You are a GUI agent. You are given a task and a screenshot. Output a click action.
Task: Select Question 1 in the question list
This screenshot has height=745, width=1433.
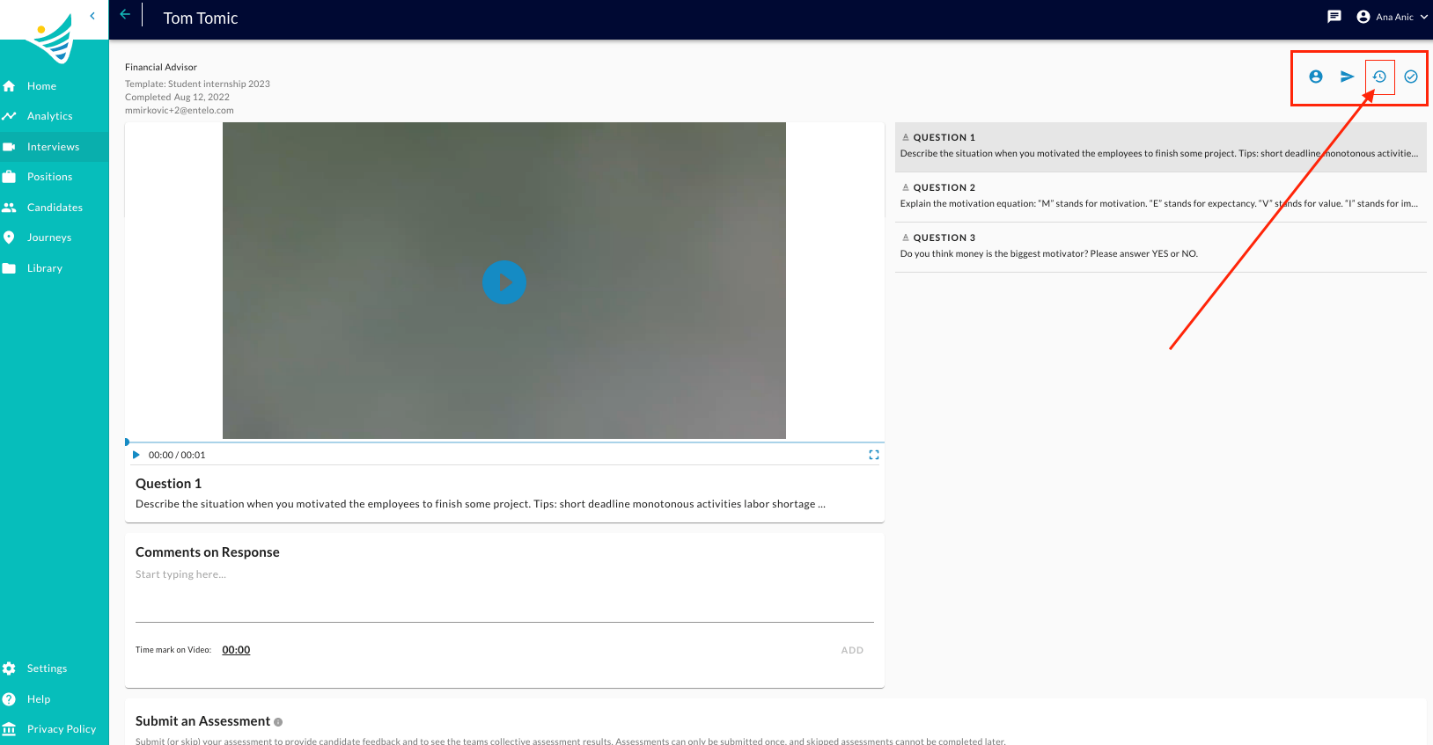coord(1161,147)
